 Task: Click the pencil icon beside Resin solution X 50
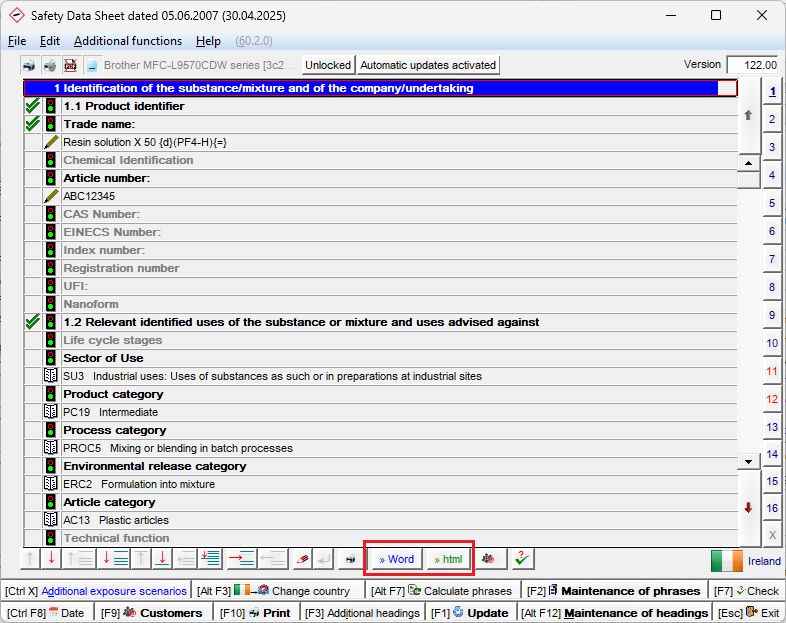pyautogui.click(x=51, y=142)
